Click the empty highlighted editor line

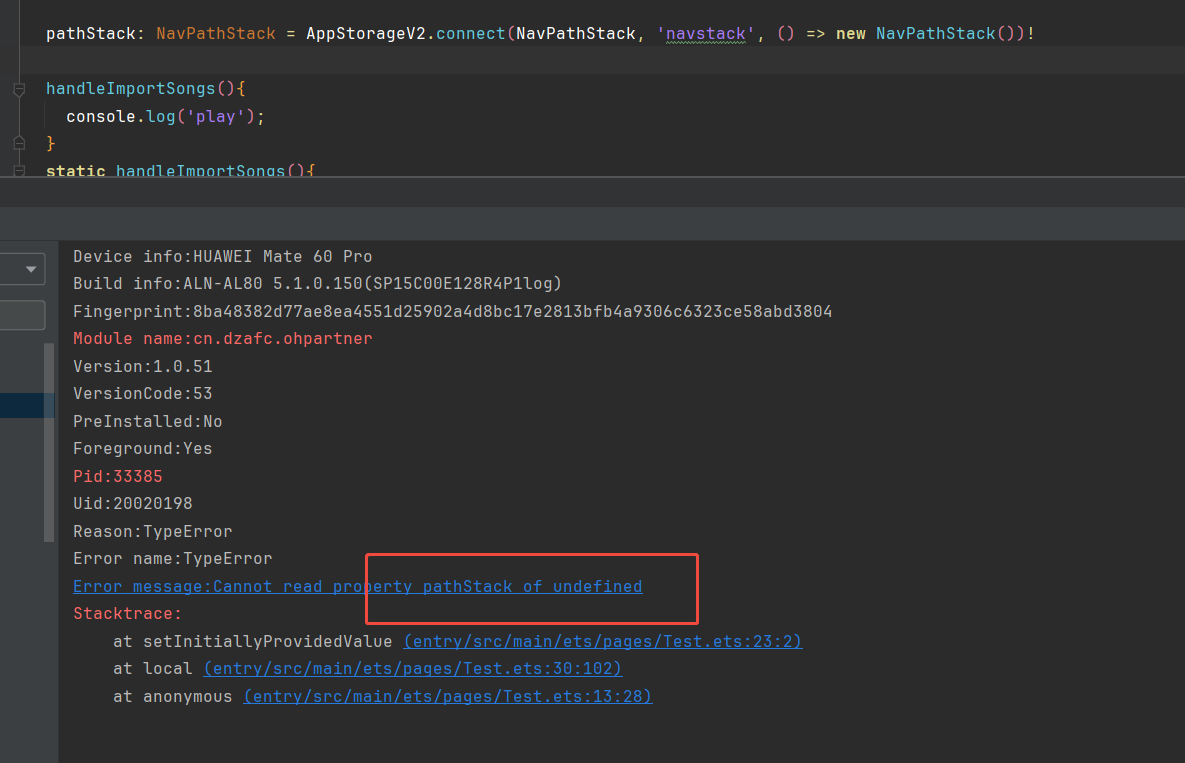click(x=592, y=60)
